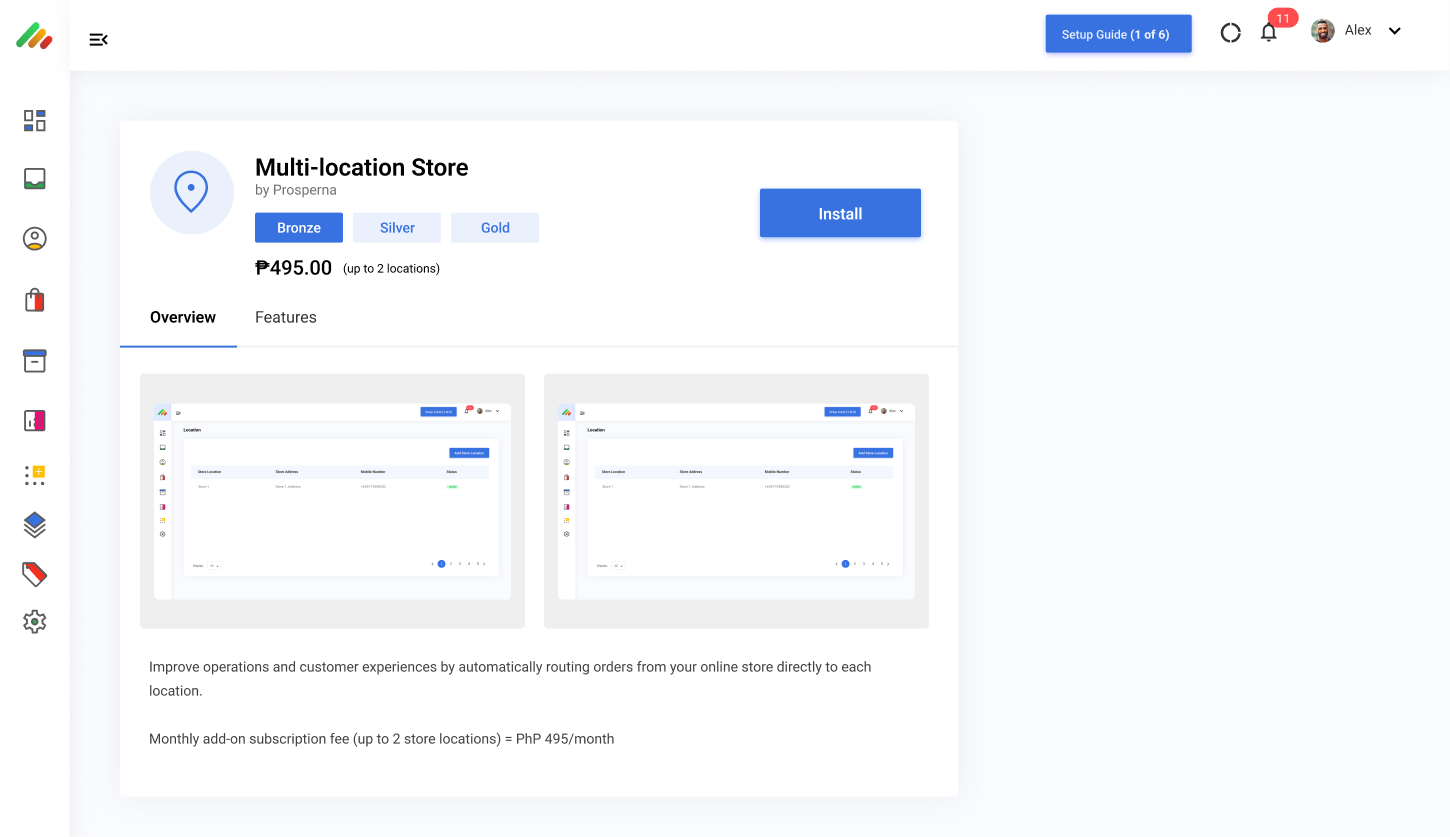The height and width of the screenshot is (837, 1450).
Task: Open the archive box sidebar icon
Action: [x=35, y=361]
